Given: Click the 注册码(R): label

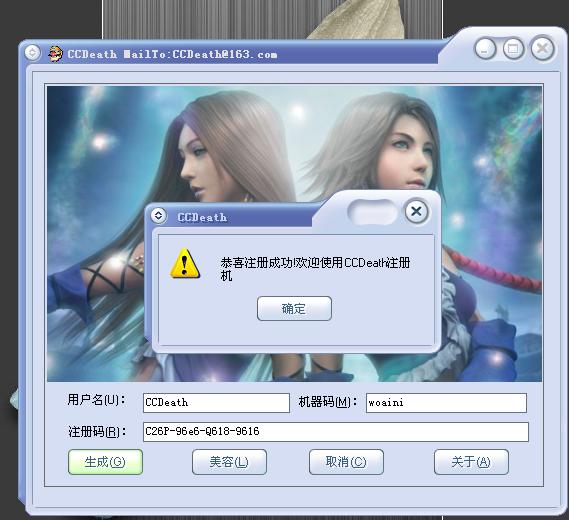Looking at the screenshot, I should 97,432.
